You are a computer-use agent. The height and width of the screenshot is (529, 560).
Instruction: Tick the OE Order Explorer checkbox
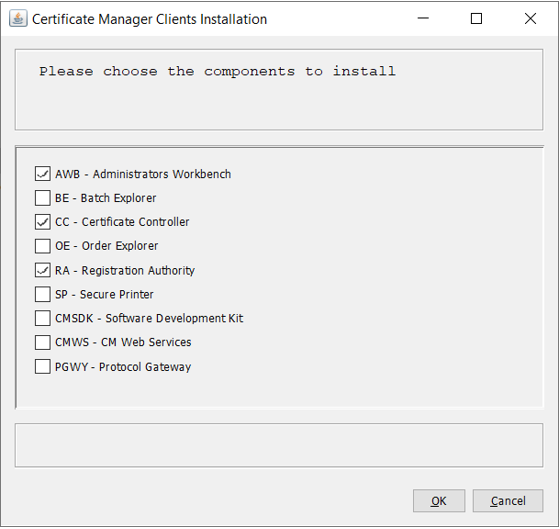[x=42, y=246]
